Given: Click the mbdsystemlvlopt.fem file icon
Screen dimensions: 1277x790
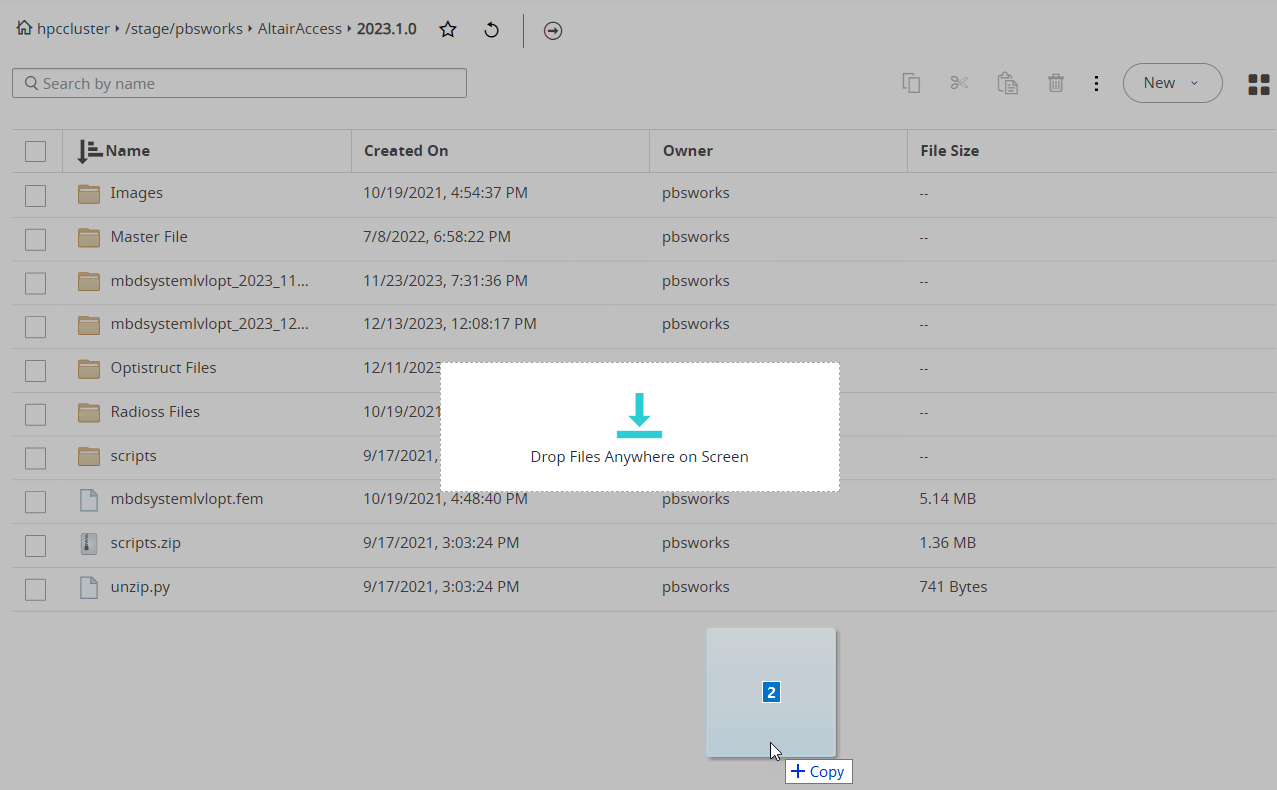Looking at the screenshot, I should pos(89,499).
